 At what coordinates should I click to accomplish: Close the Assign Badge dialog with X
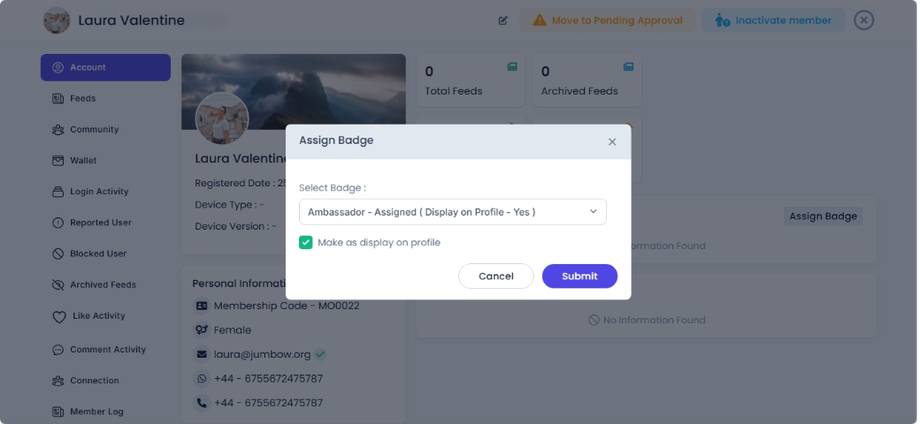pos(612,142)
